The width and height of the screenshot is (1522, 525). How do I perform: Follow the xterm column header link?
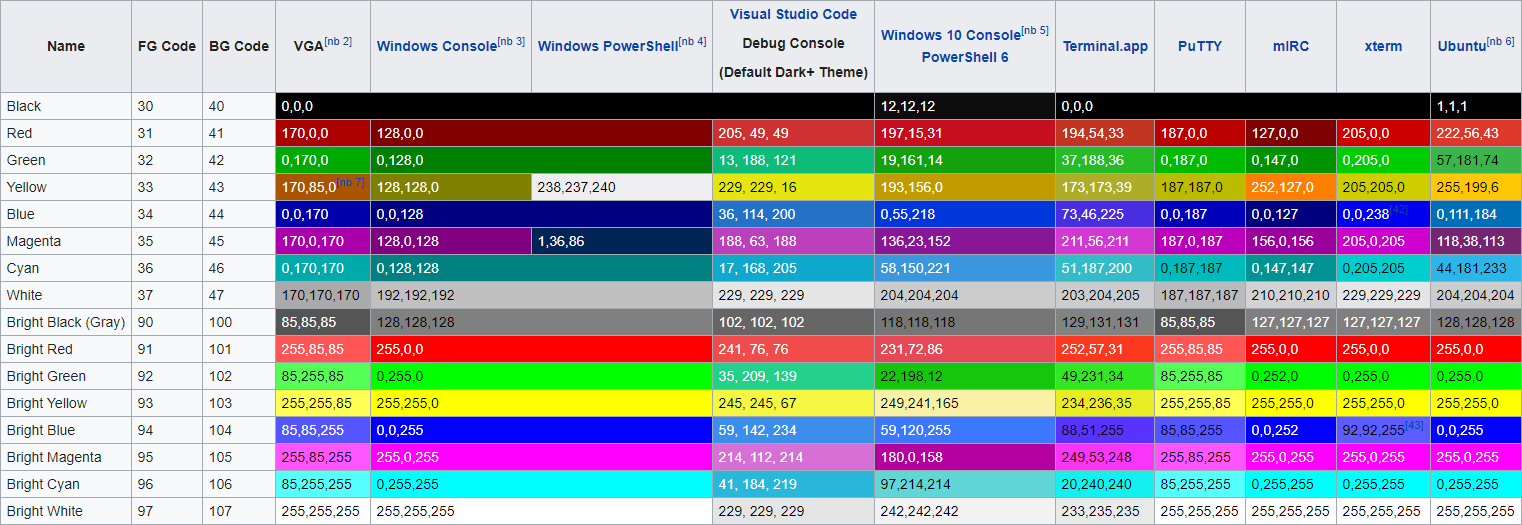tap(1383, 47)
